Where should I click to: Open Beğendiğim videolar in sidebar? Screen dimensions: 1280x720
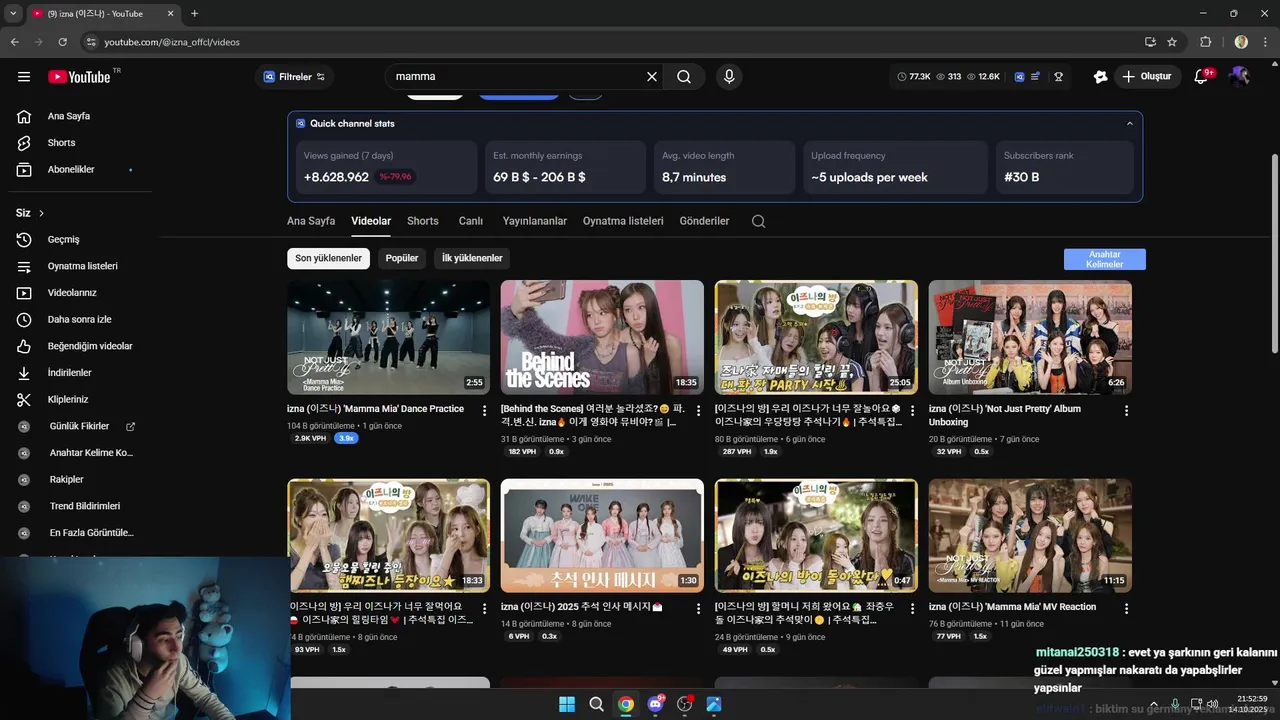(90, 347)
